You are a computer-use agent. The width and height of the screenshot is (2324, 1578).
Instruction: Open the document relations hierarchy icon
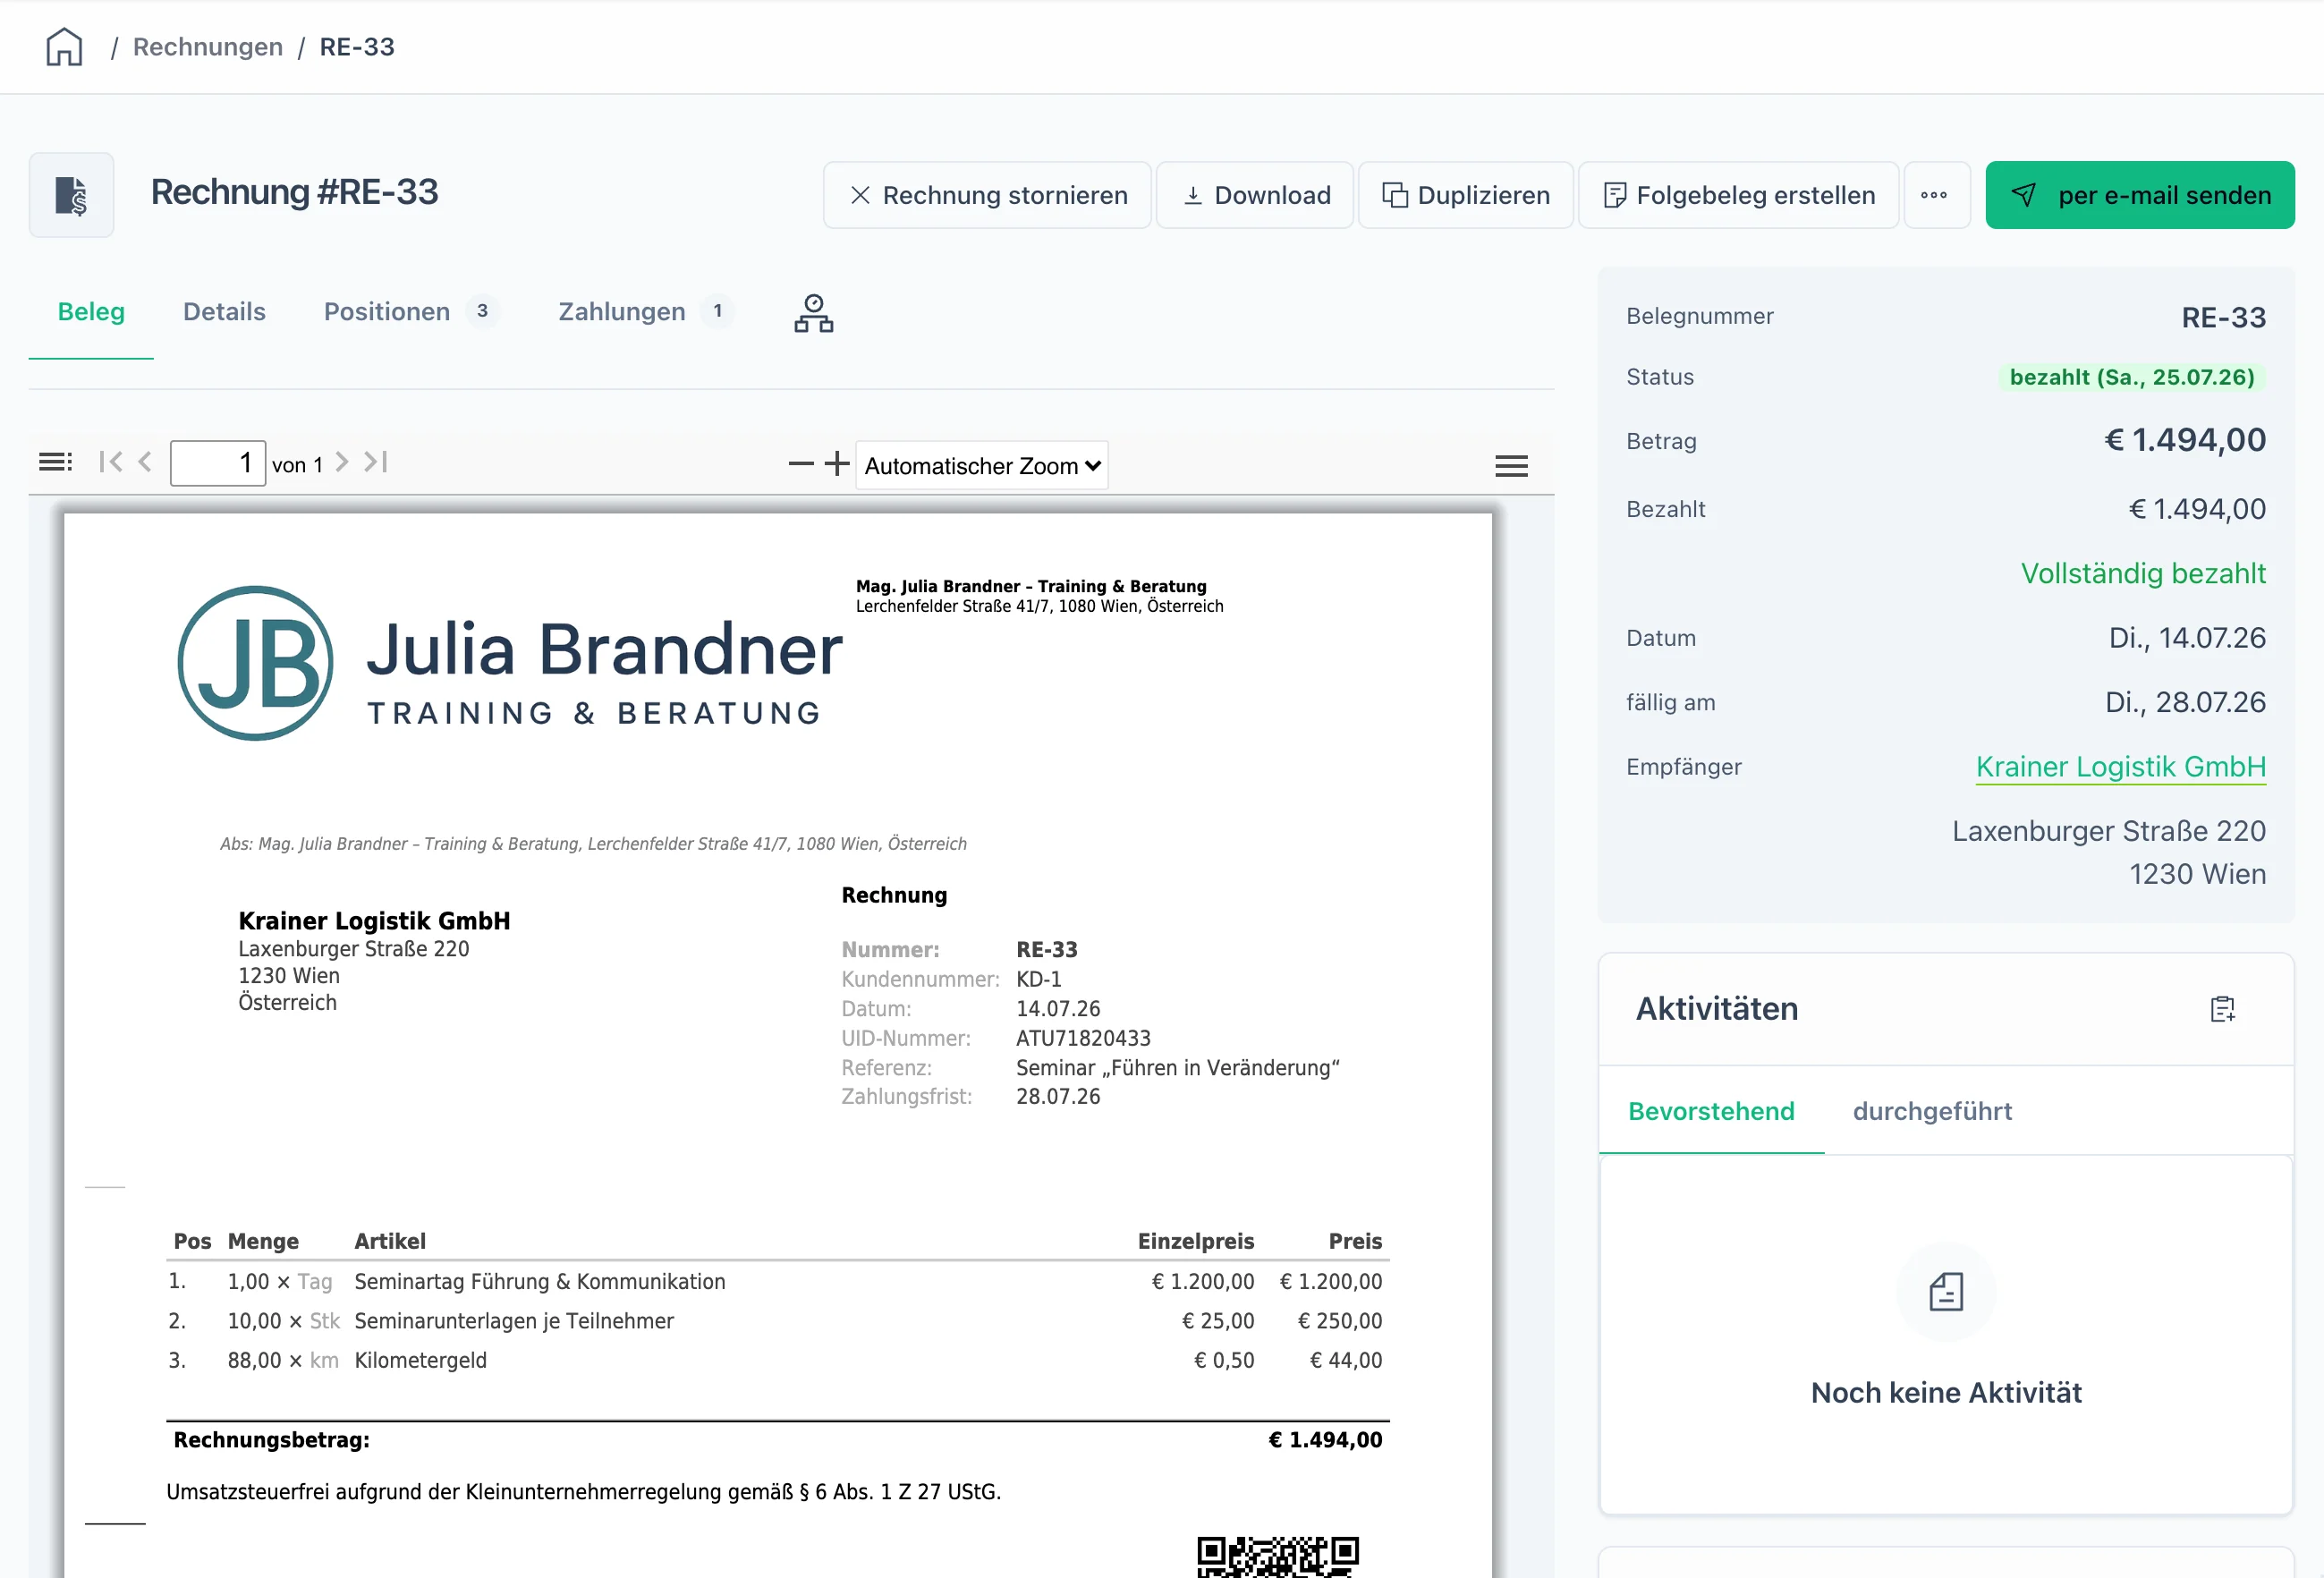coord(814,313)
